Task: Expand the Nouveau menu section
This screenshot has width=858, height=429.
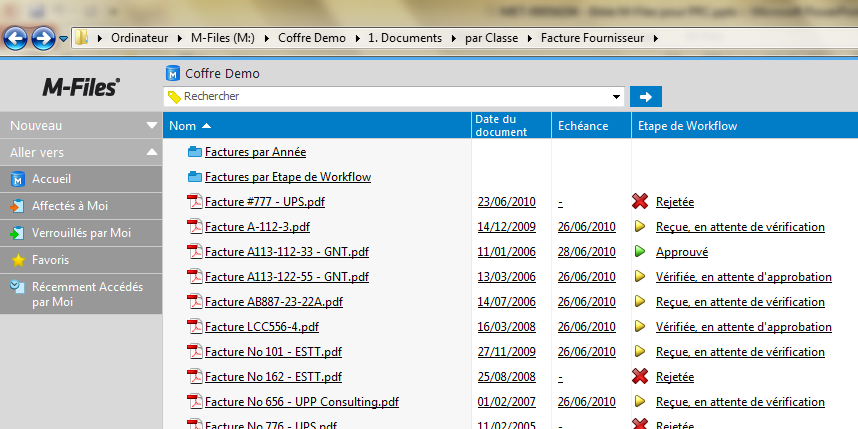Action: click(81, 125)
